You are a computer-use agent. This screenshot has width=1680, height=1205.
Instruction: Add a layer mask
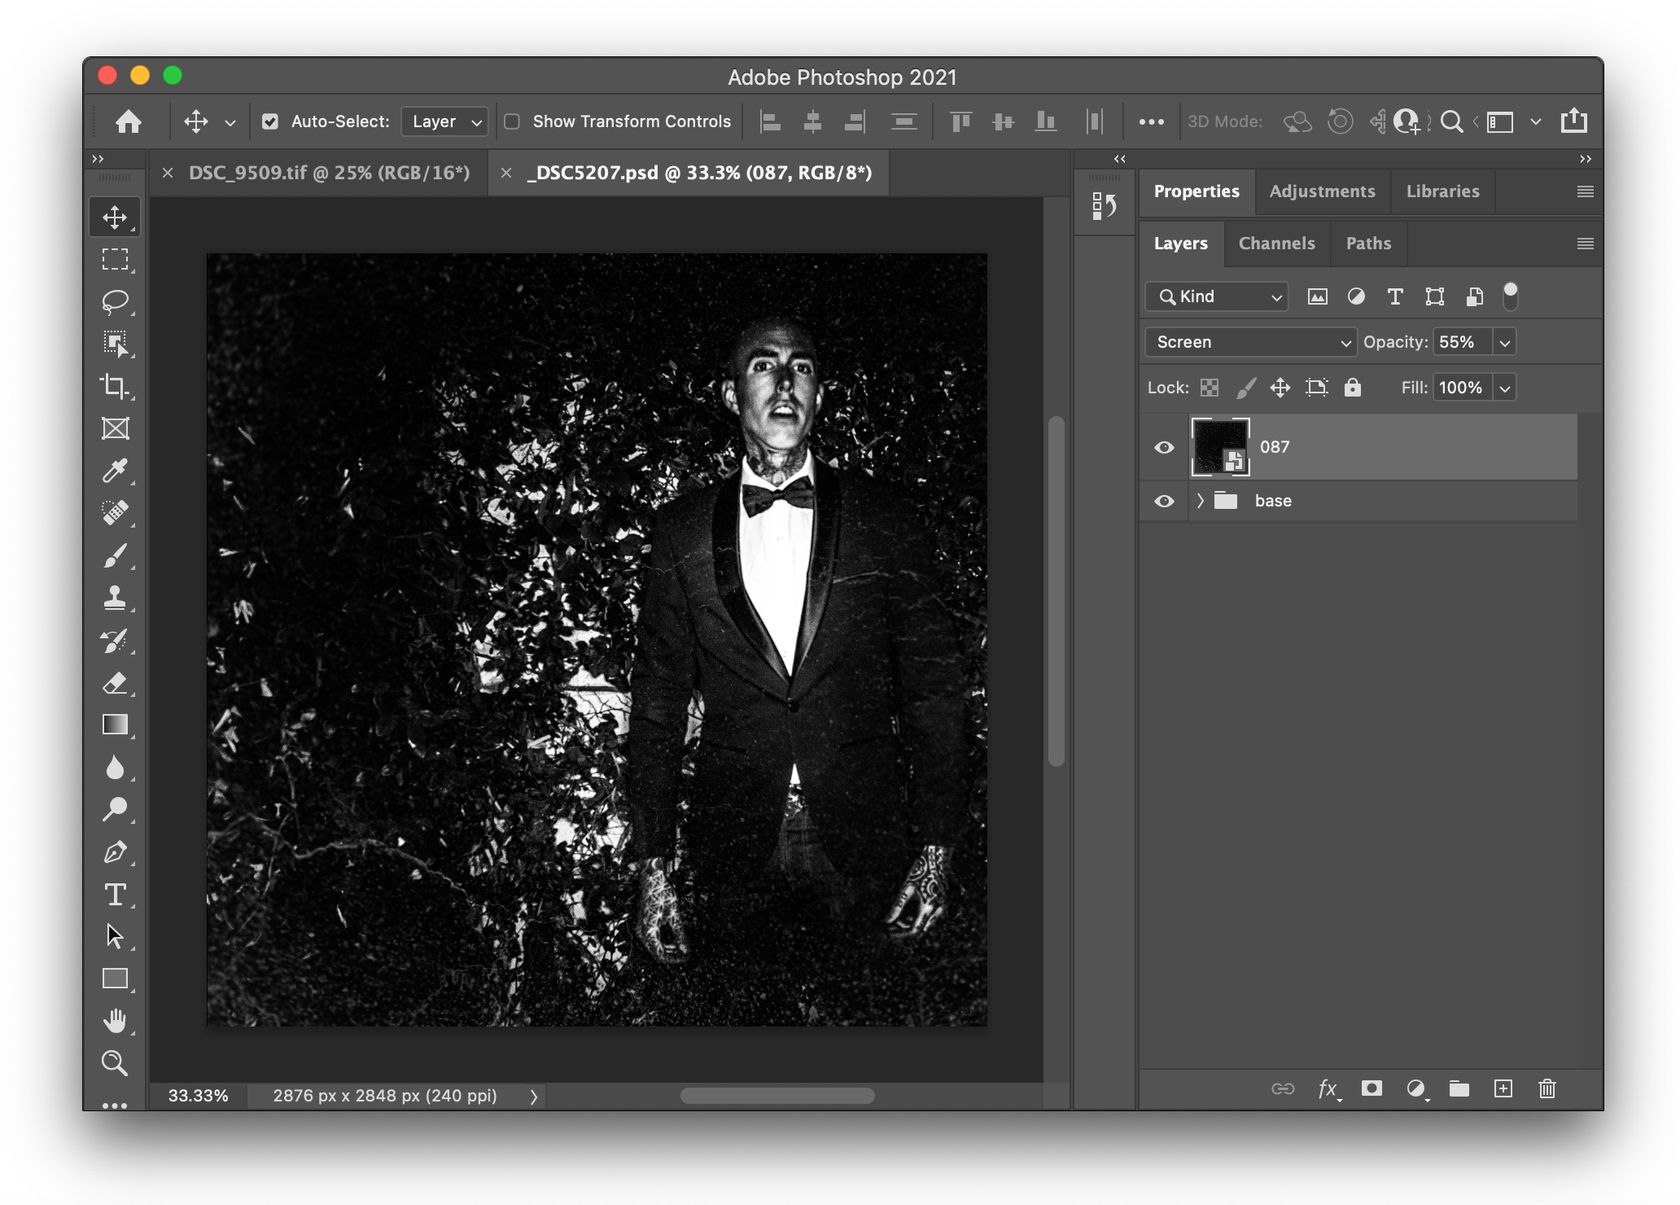click(1371, 1089)
